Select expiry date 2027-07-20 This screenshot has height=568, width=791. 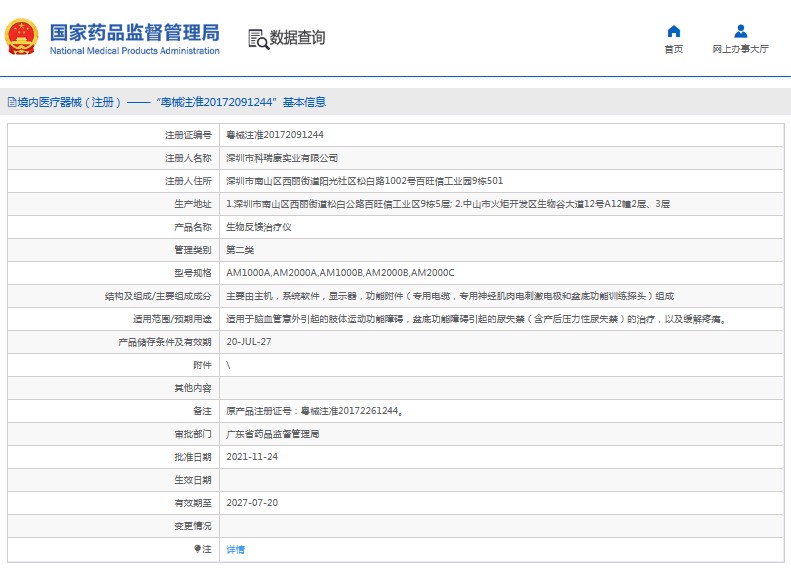(252, 502)
